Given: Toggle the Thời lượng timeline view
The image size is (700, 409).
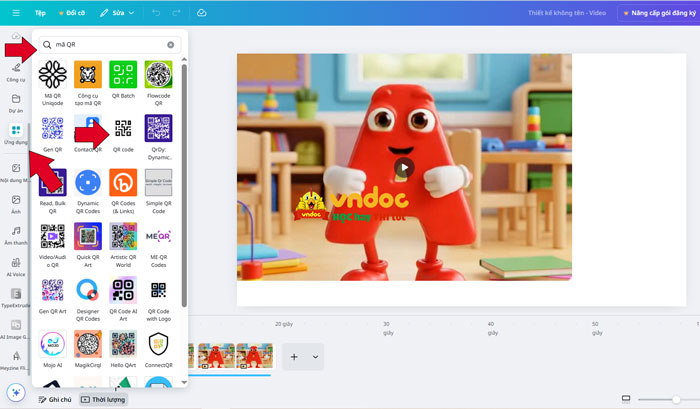Looking at the screenshot, I should click(104, 399).
